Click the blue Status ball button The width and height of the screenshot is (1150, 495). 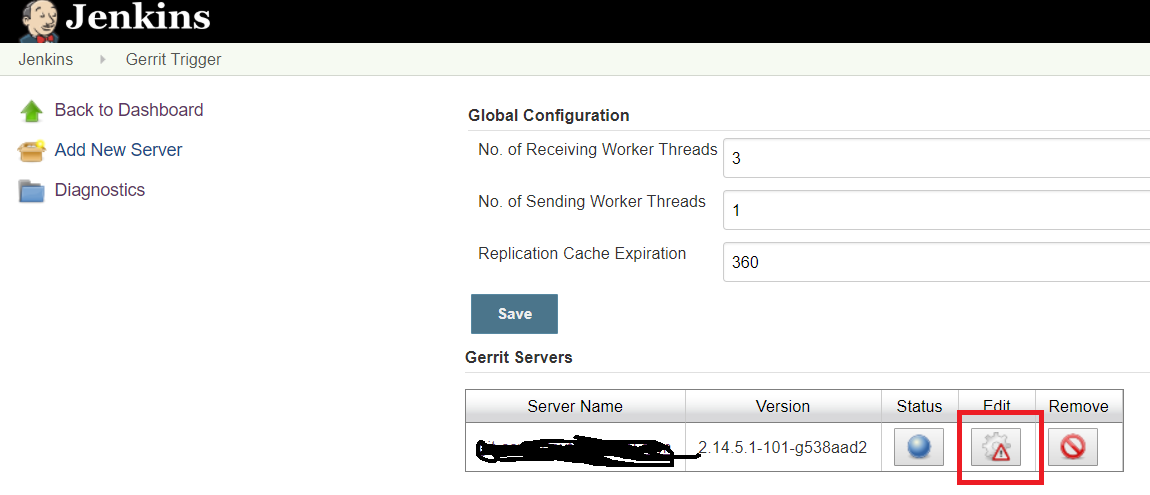click(x=919, y=447)
